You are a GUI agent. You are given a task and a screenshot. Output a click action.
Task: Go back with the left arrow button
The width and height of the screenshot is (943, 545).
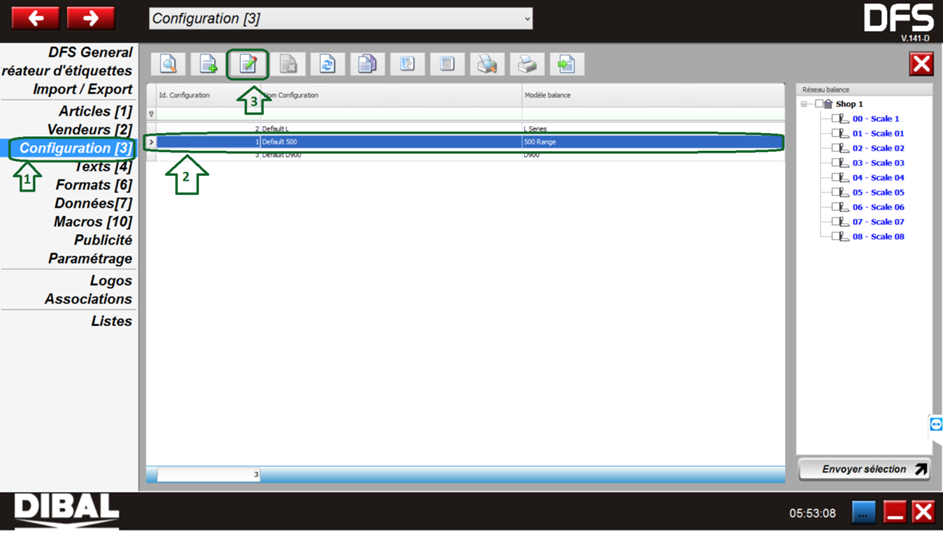(35, 18)
